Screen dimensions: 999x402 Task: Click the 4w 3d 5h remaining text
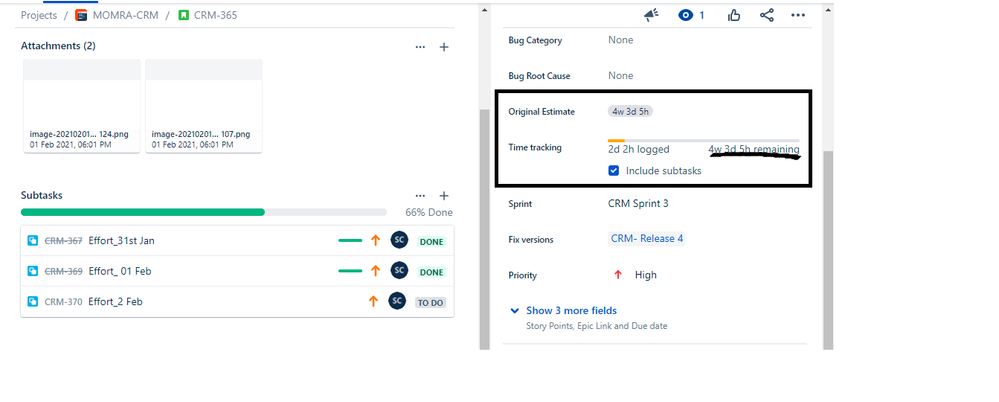[x=754, y=150]
